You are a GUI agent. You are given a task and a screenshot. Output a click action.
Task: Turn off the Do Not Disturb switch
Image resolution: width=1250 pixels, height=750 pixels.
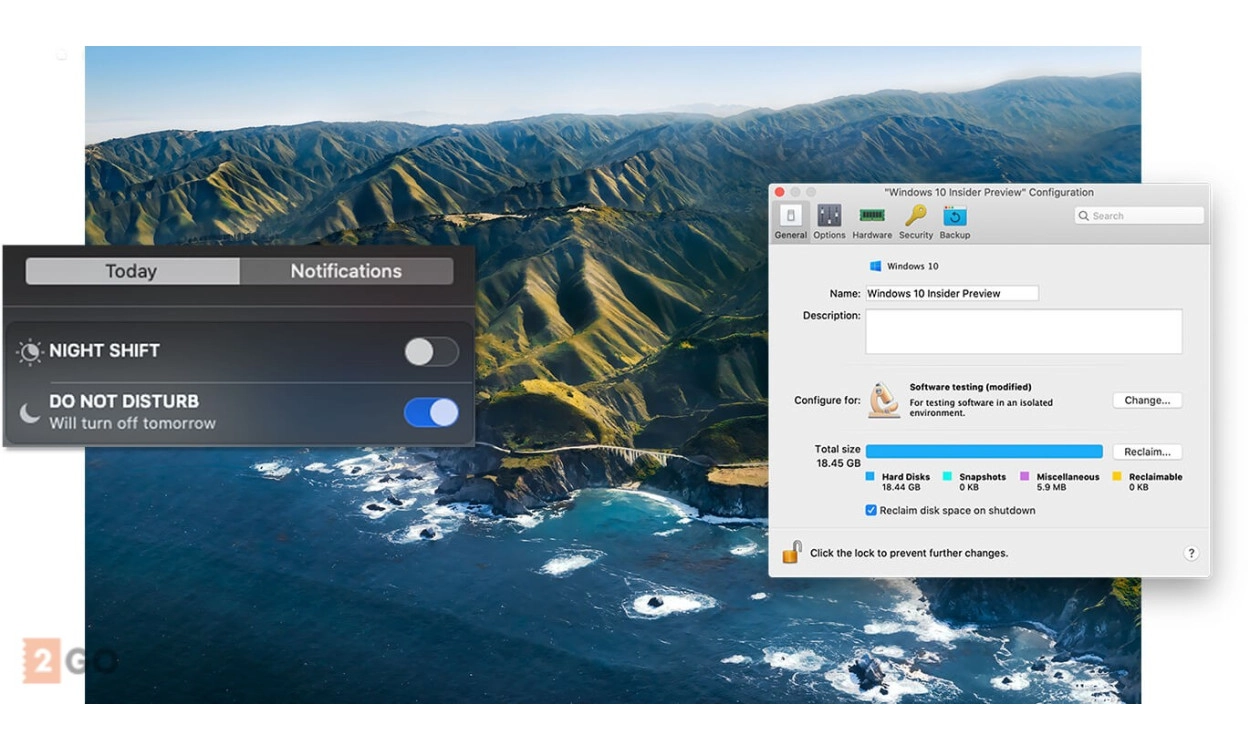pos(431,412)
